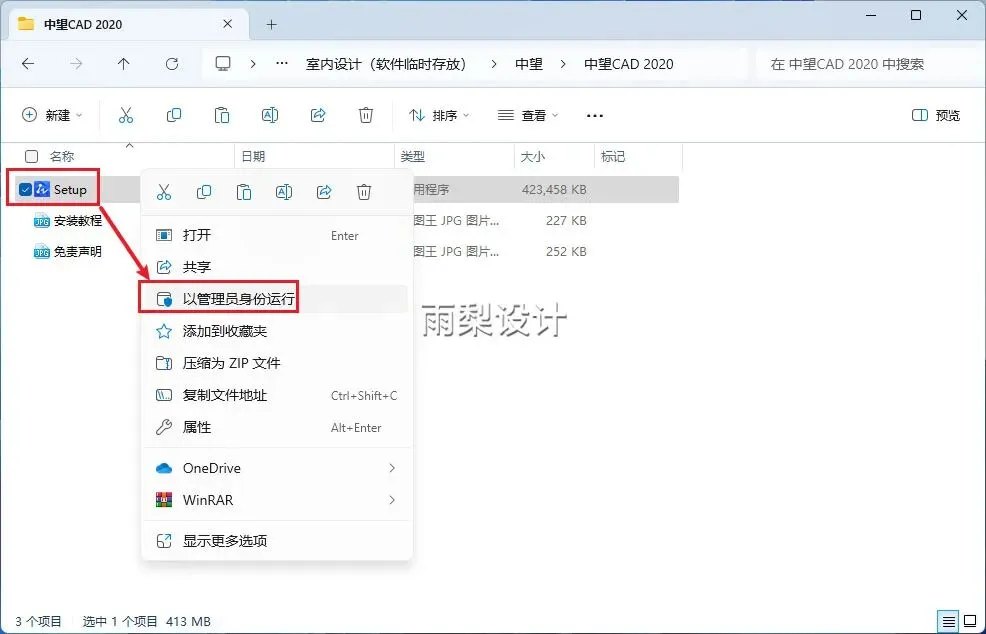This screenshot has width=986, height=634.
Task: Refresh the current folder
Action: click(x=172, y=64)
